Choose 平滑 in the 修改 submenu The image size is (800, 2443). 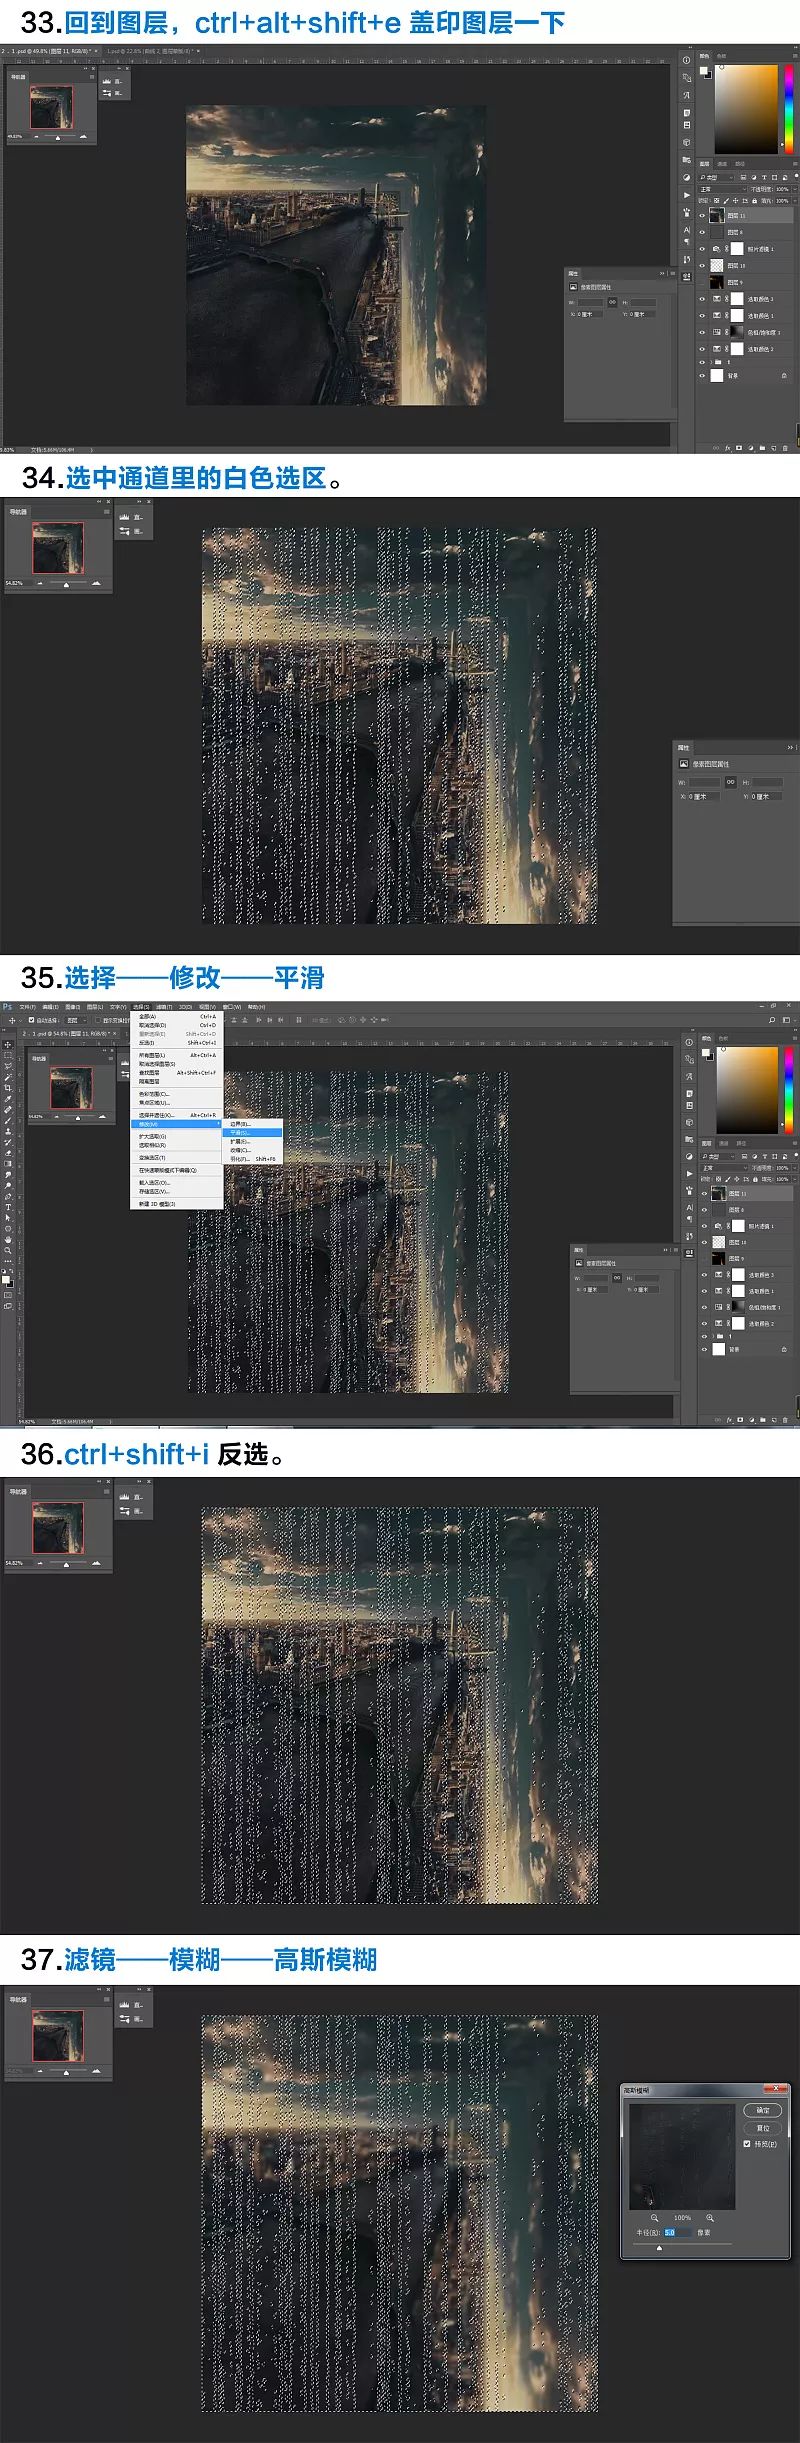(x=240, y=1133)
